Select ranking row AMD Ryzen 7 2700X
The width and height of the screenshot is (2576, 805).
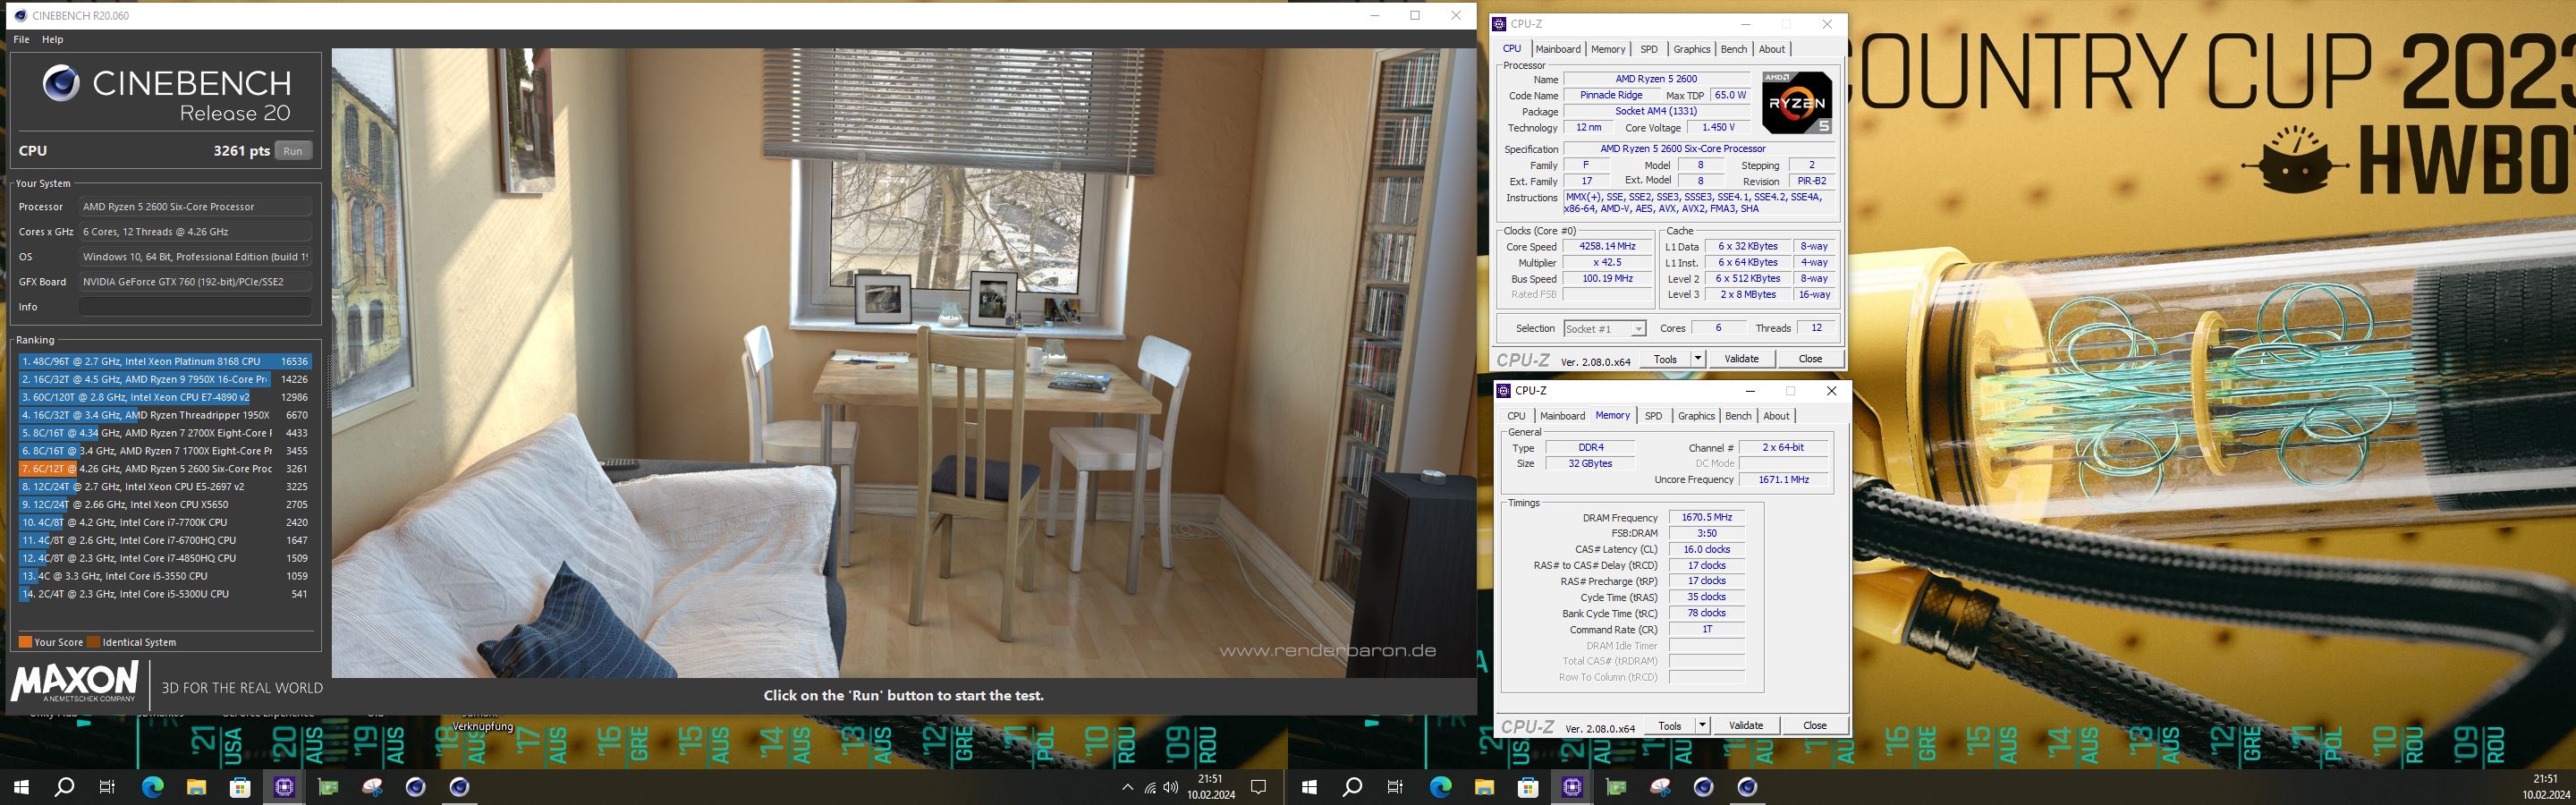[165, 433]
